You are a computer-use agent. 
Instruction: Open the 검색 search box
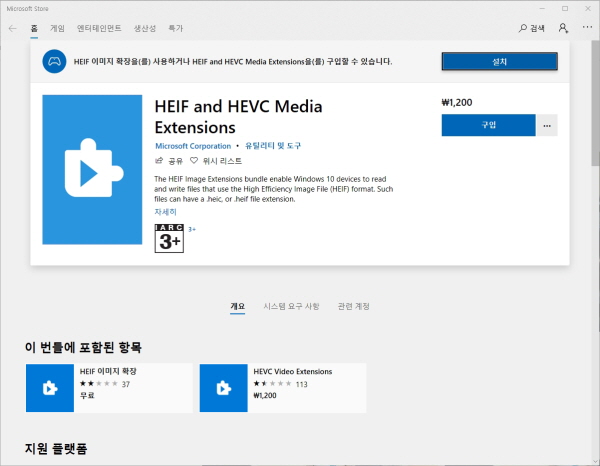click(x=532, y=28)
